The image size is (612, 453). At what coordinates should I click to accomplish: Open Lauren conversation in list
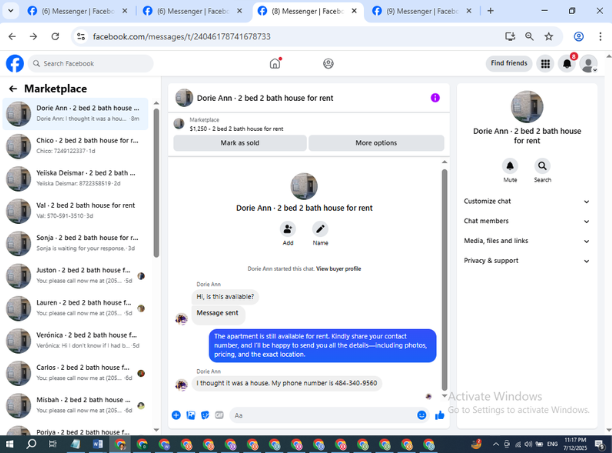pyautogui.click(x=75, y=308)
